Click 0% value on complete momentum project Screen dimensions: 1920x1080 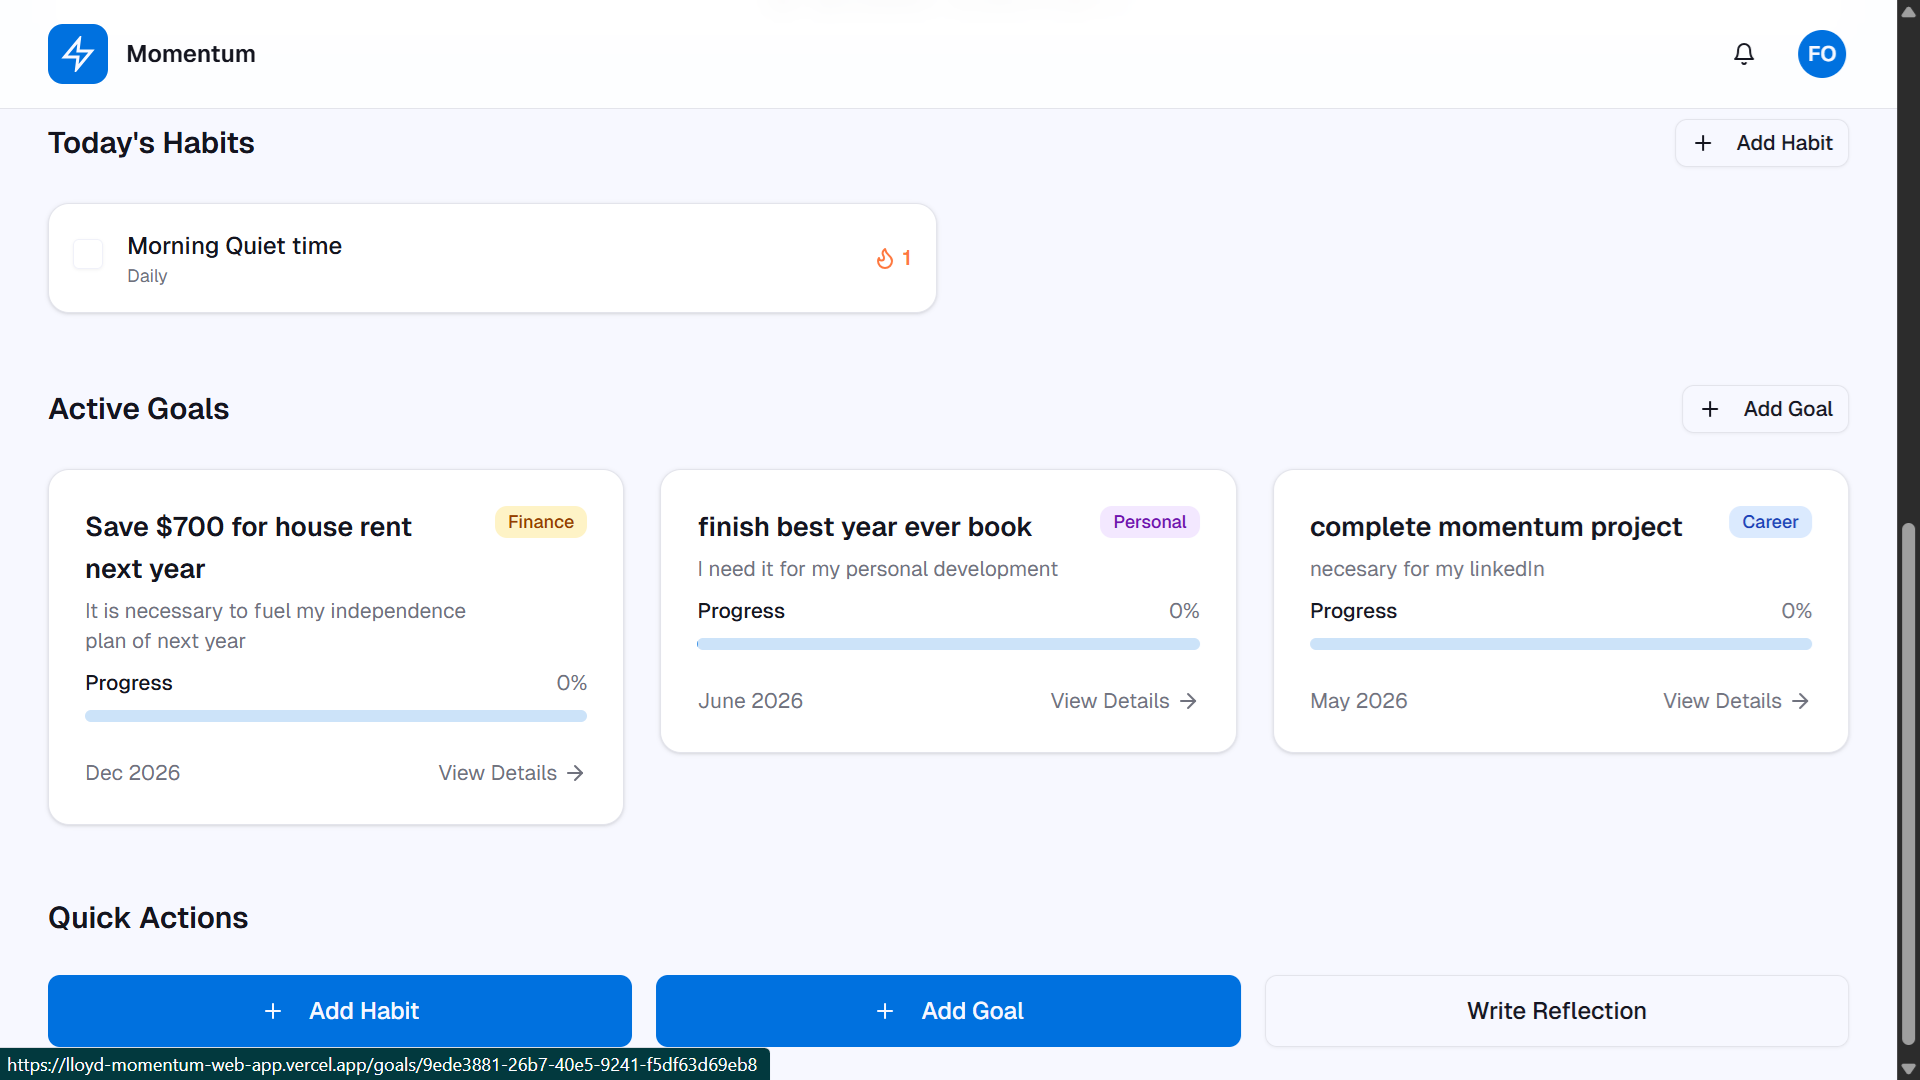point(1796,611)
